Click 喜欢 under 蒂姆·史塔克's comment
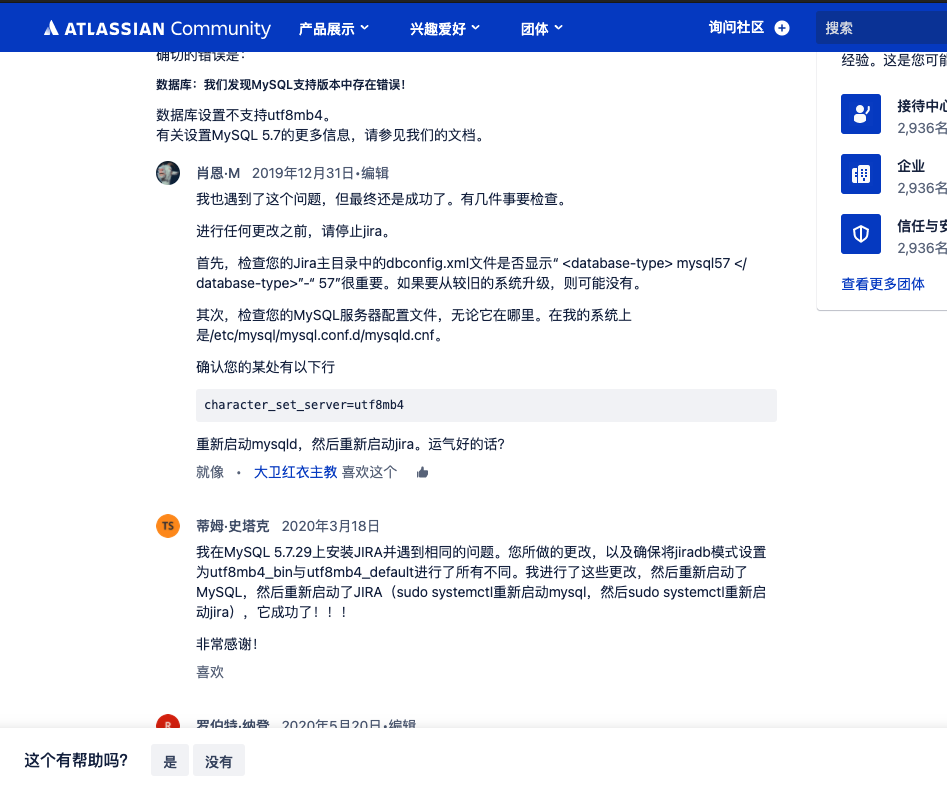 click(x=210, y=672)
